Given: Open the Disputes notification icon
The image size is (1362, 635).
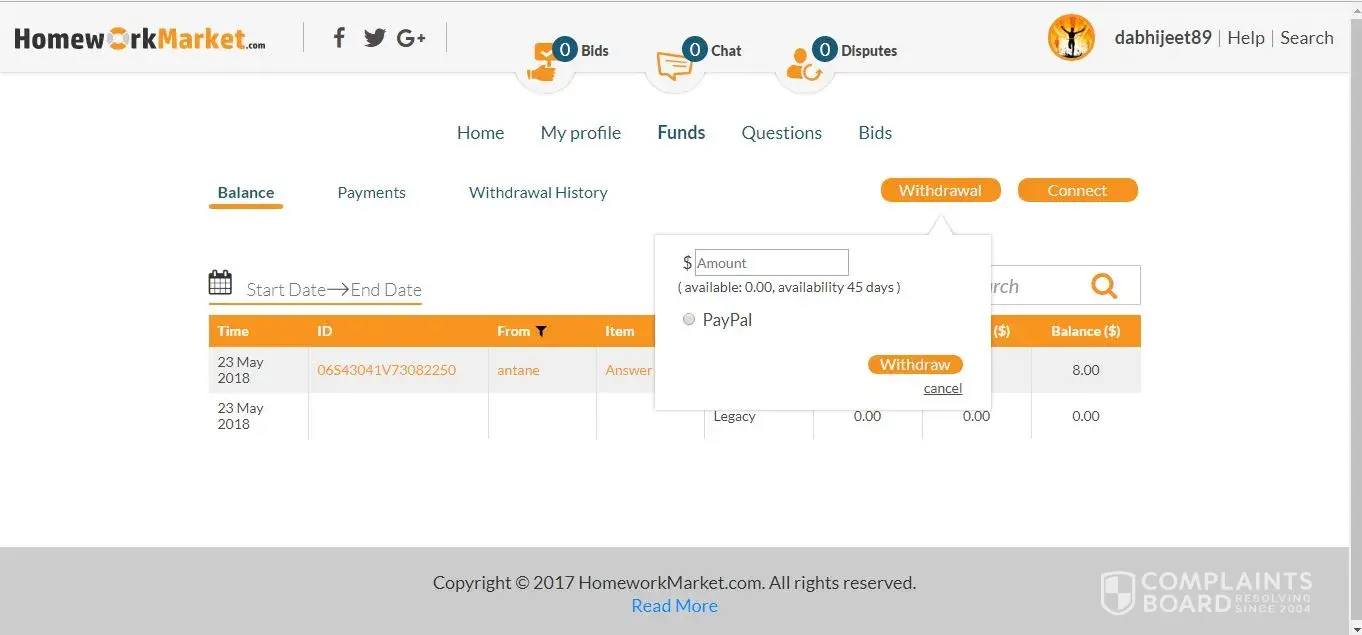Looking at the screenshot, I should pyautogui.click(x=804, y=63).
